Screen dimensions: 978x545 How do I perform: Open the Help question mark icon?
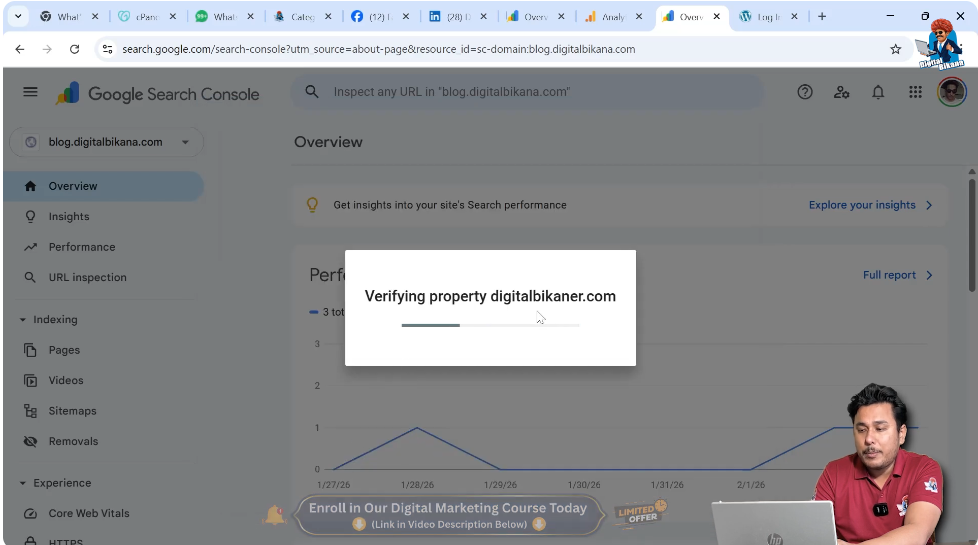pos(805,92)
